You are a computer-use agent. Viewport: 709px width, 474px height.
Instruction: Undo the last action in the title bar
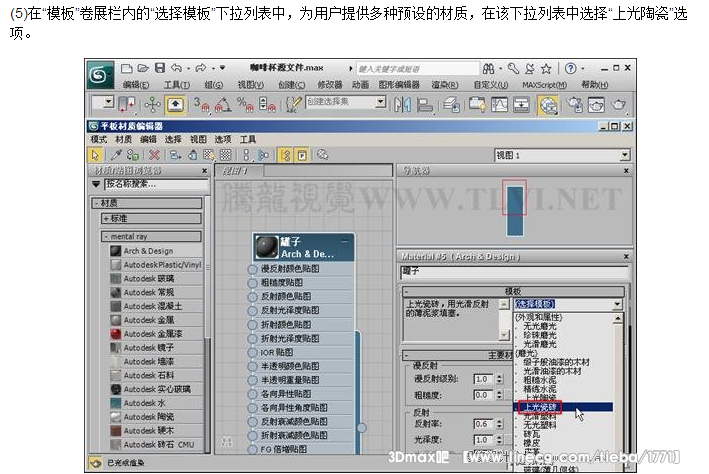pos(176,68)
